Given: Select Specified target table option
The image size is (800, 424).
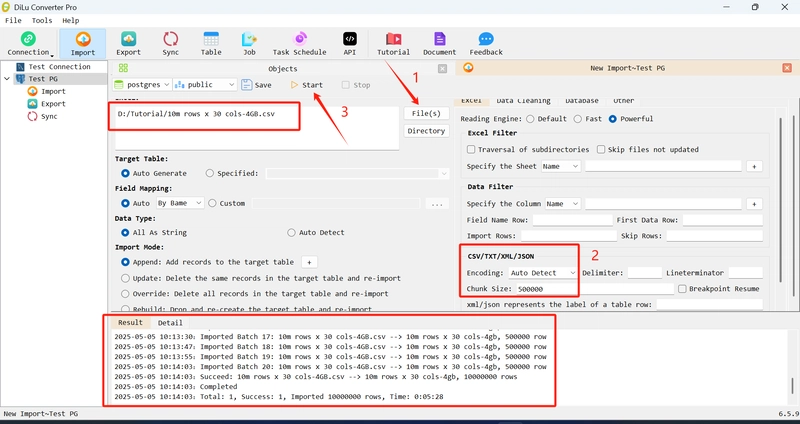Looking at the screenshot, I should [x=232, y=173].
